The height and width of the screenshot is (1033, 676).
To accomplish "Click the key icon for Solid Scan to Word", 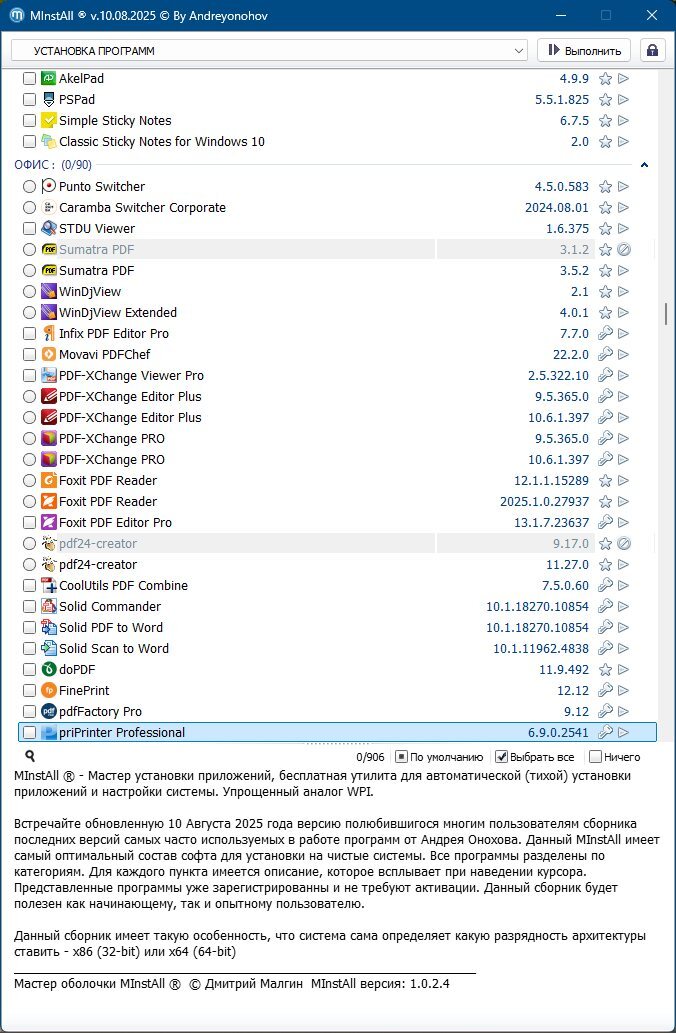I will pos(605,648).
